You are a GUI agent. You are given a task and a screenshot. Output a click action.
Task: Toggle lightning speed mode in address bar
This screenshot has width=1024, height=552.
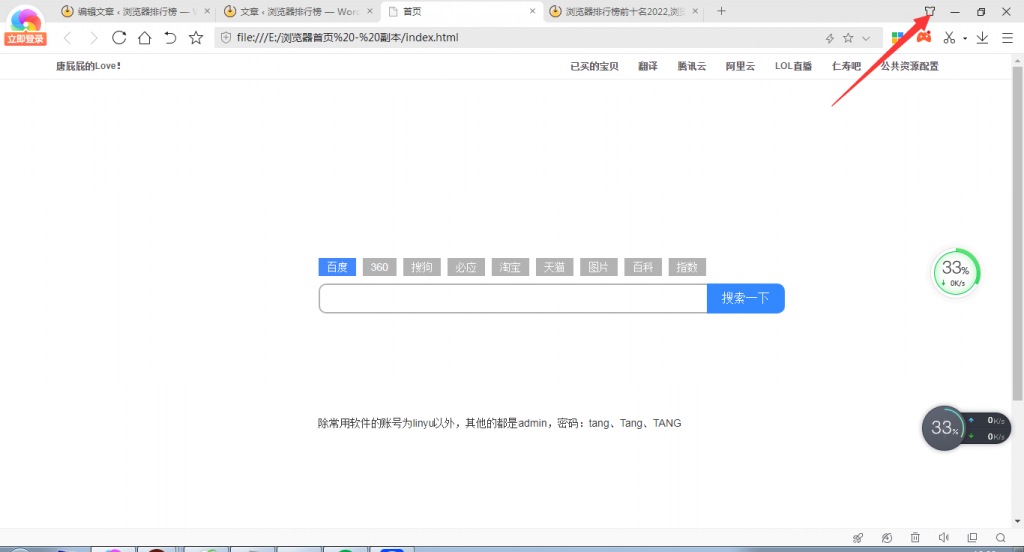(x=829, y=39)
